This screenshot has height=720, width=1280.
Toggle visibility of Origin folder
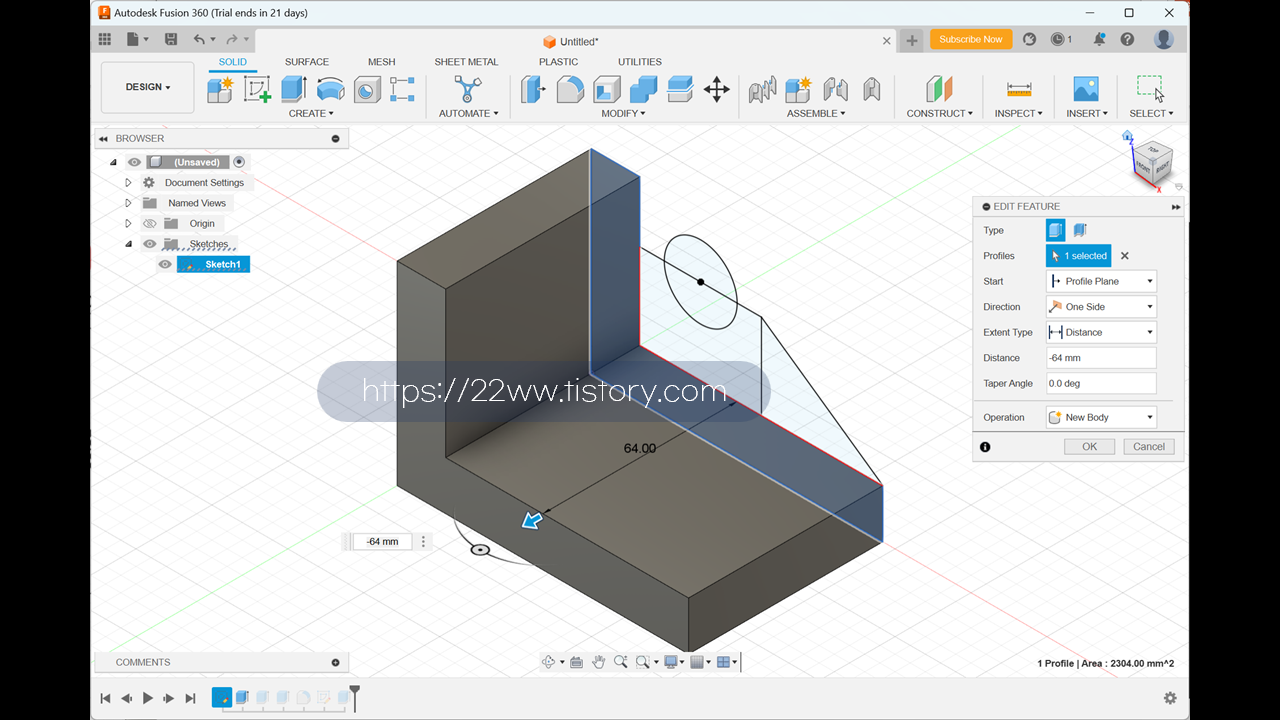[150, 223]
